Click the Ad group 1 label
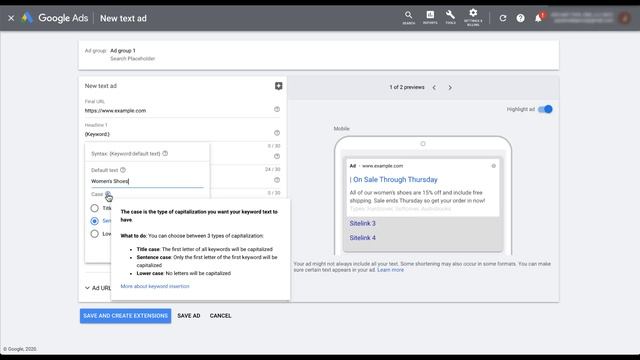Screen dimensions: 640x360 tap(123, 51)
